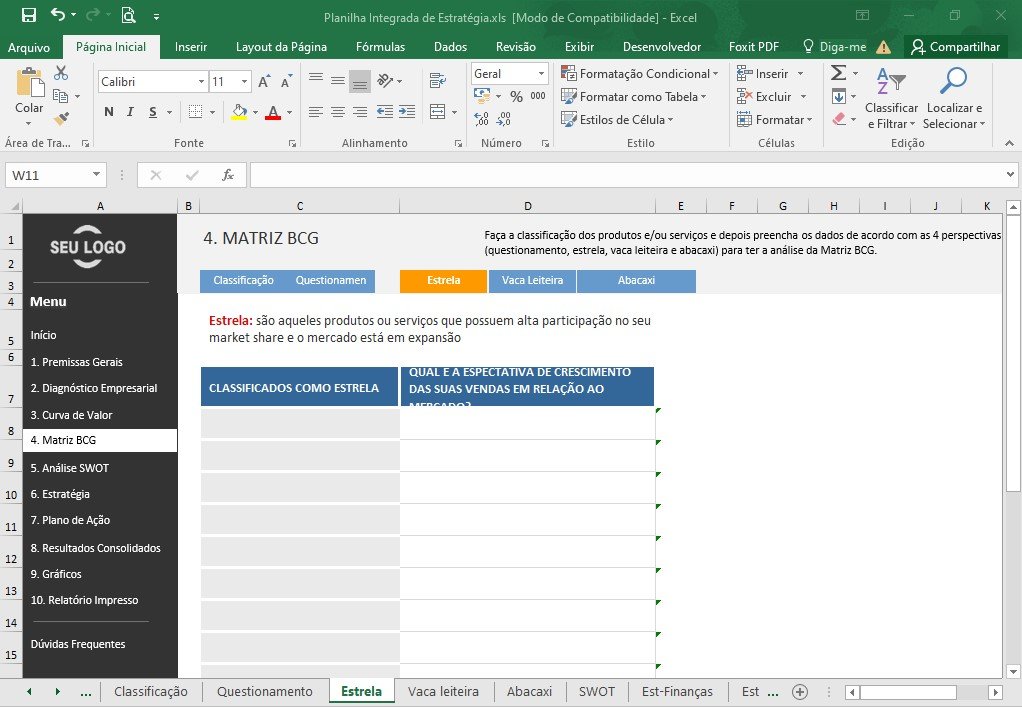Click the Compartilhar share button
Viewport: 1022px width, 707px height.
[956, 47]
